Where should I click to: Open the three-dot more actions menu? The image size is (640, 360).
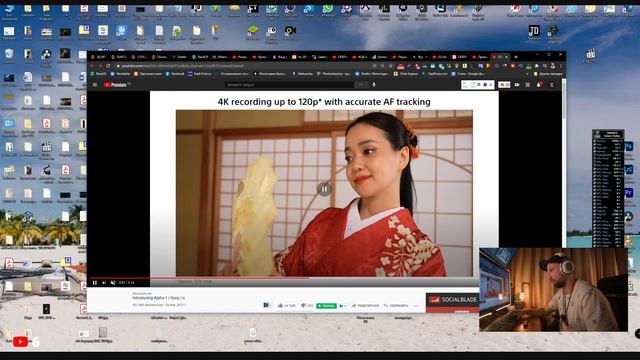[x=416, y=305]
